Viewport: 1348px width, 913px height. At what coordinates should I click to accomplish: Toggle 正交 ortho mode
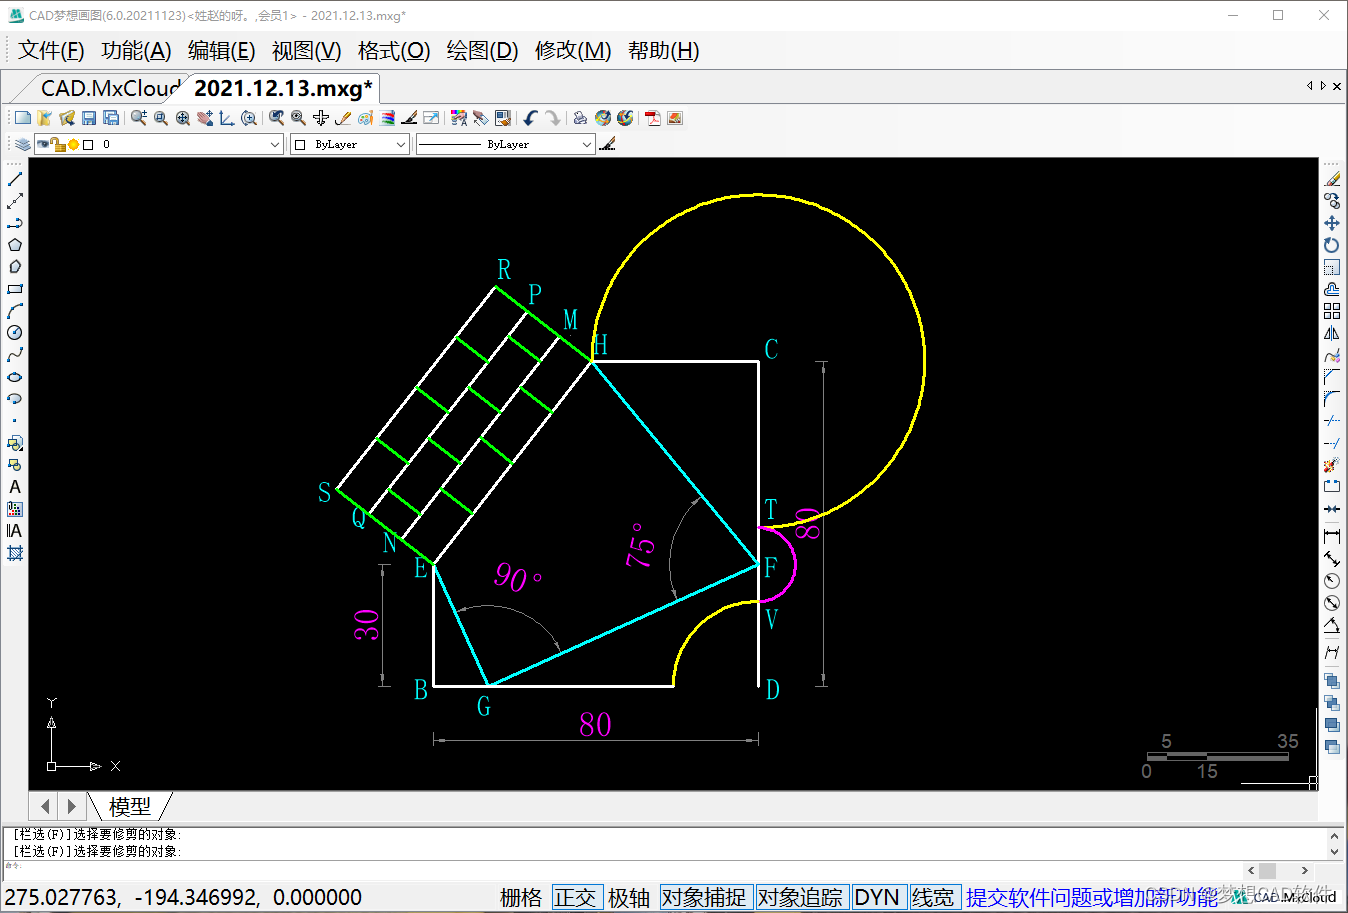click(x=575, y=897)
